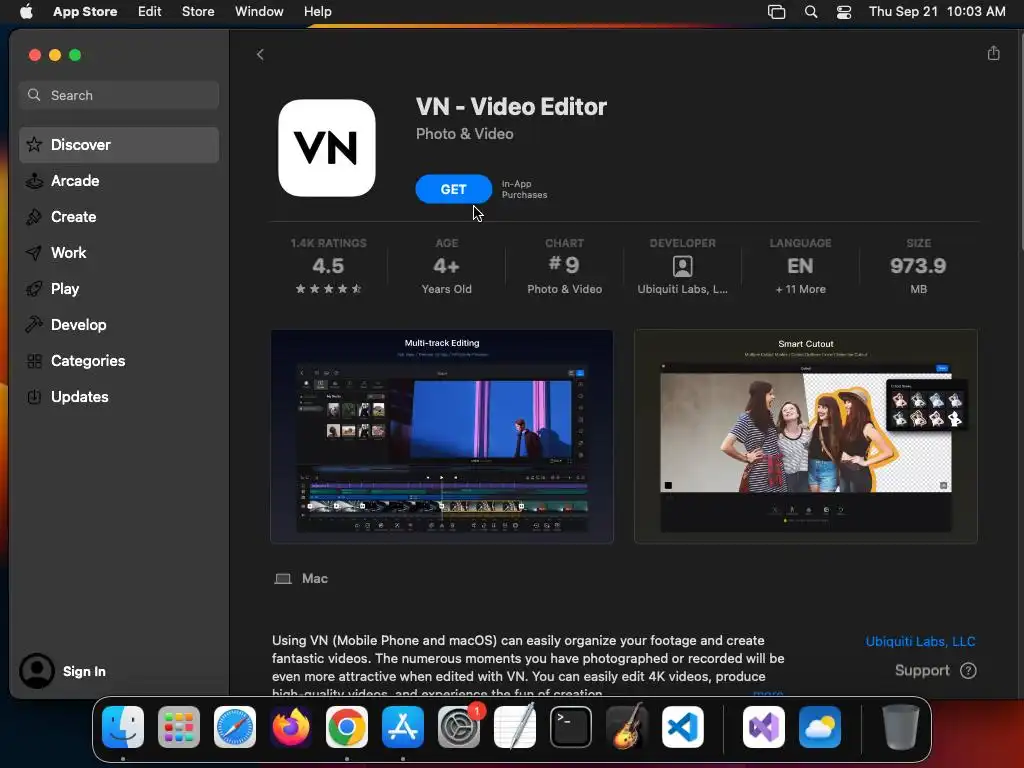
Task: Open Visual Studio from the Dock
Action: 764,727
